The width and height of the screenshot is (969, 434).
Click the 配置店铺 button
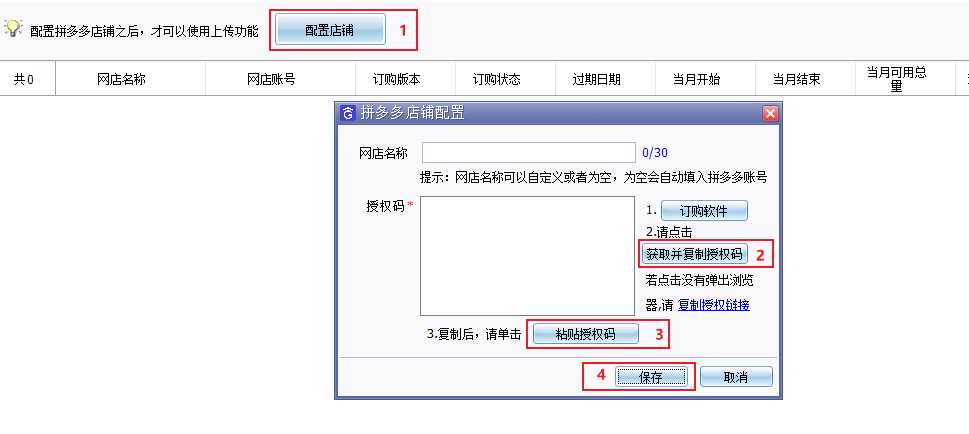click(330, 30)
